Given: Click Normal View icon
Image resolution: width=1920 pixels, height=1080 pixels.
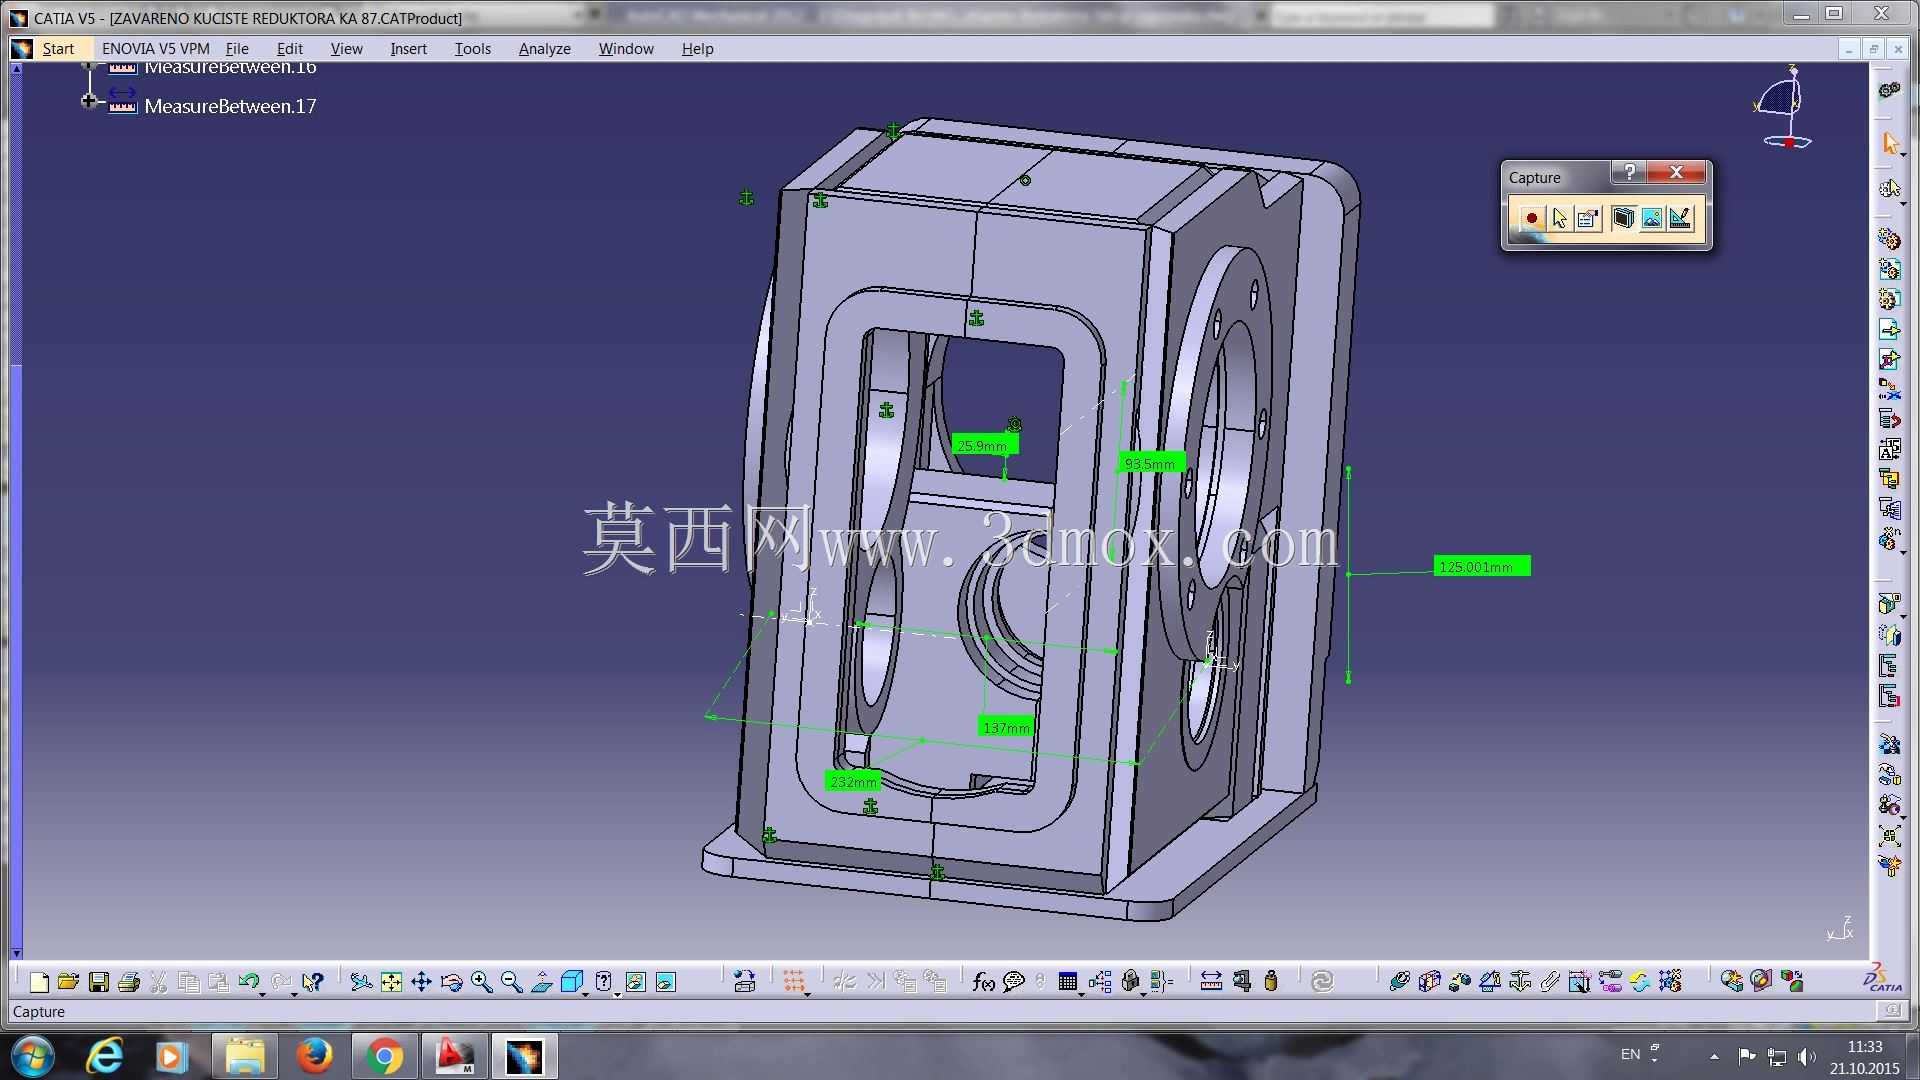Looking at the screenshot, I should click(541, 982).
